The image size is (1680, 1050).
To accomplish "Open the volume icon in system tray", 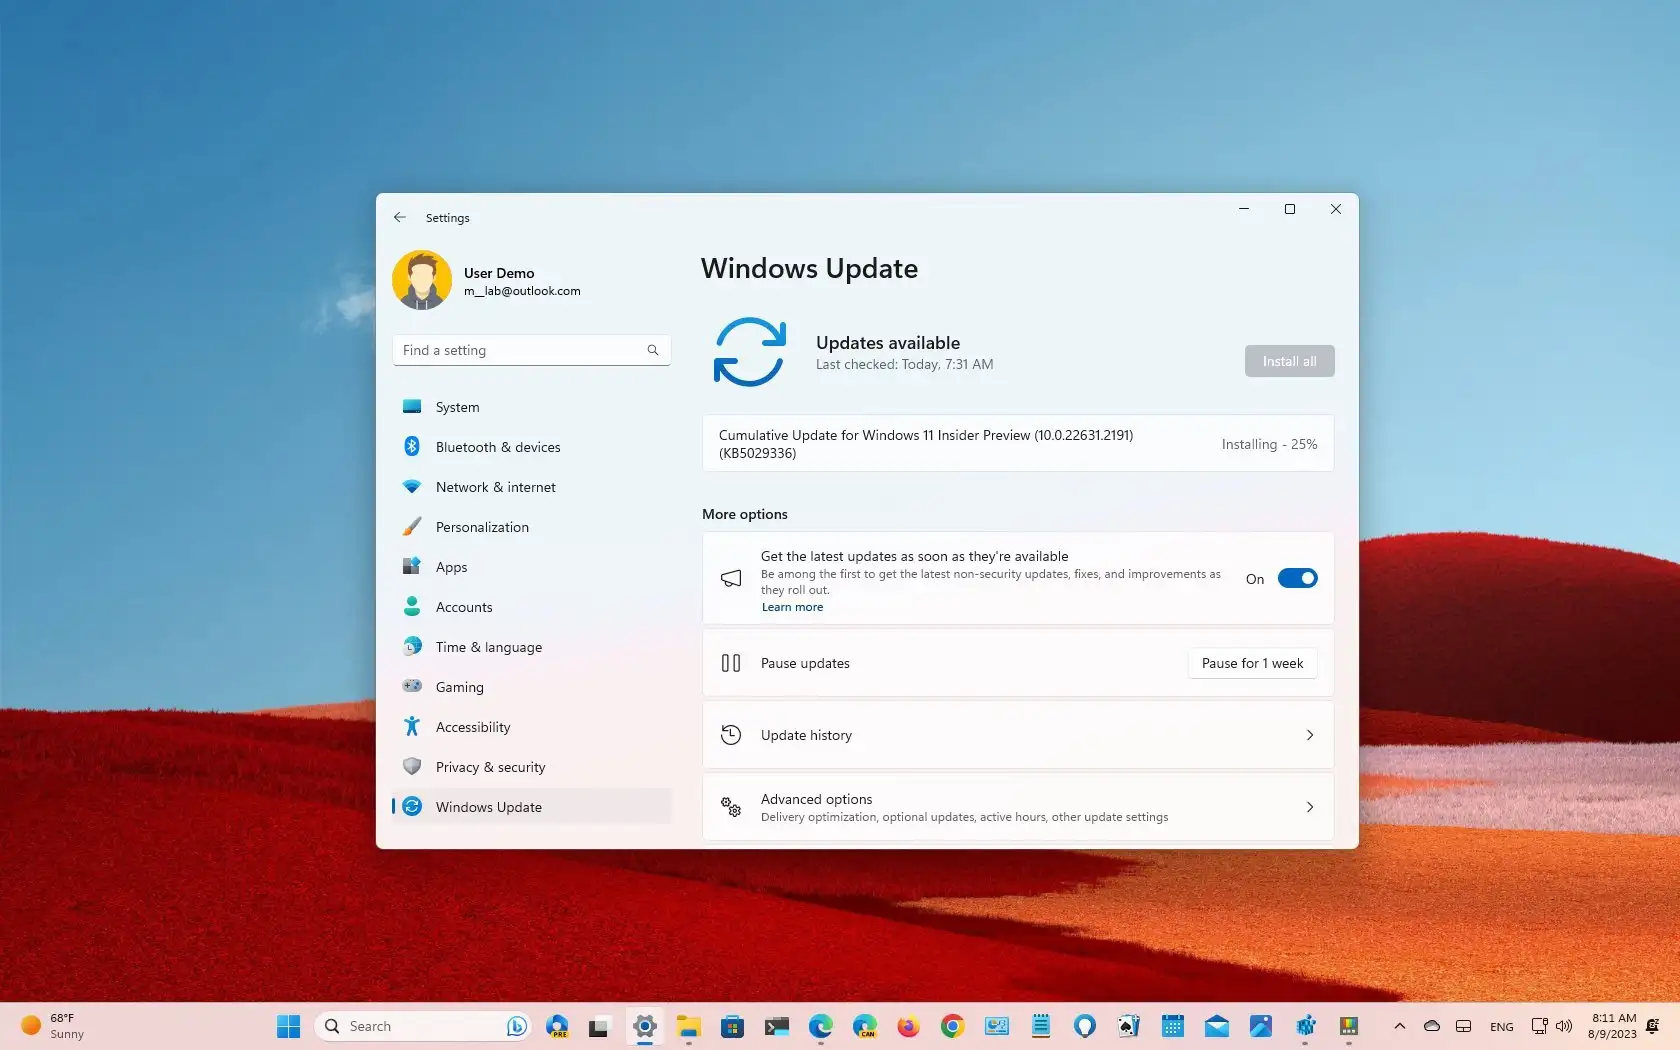I will 1564,1026.
